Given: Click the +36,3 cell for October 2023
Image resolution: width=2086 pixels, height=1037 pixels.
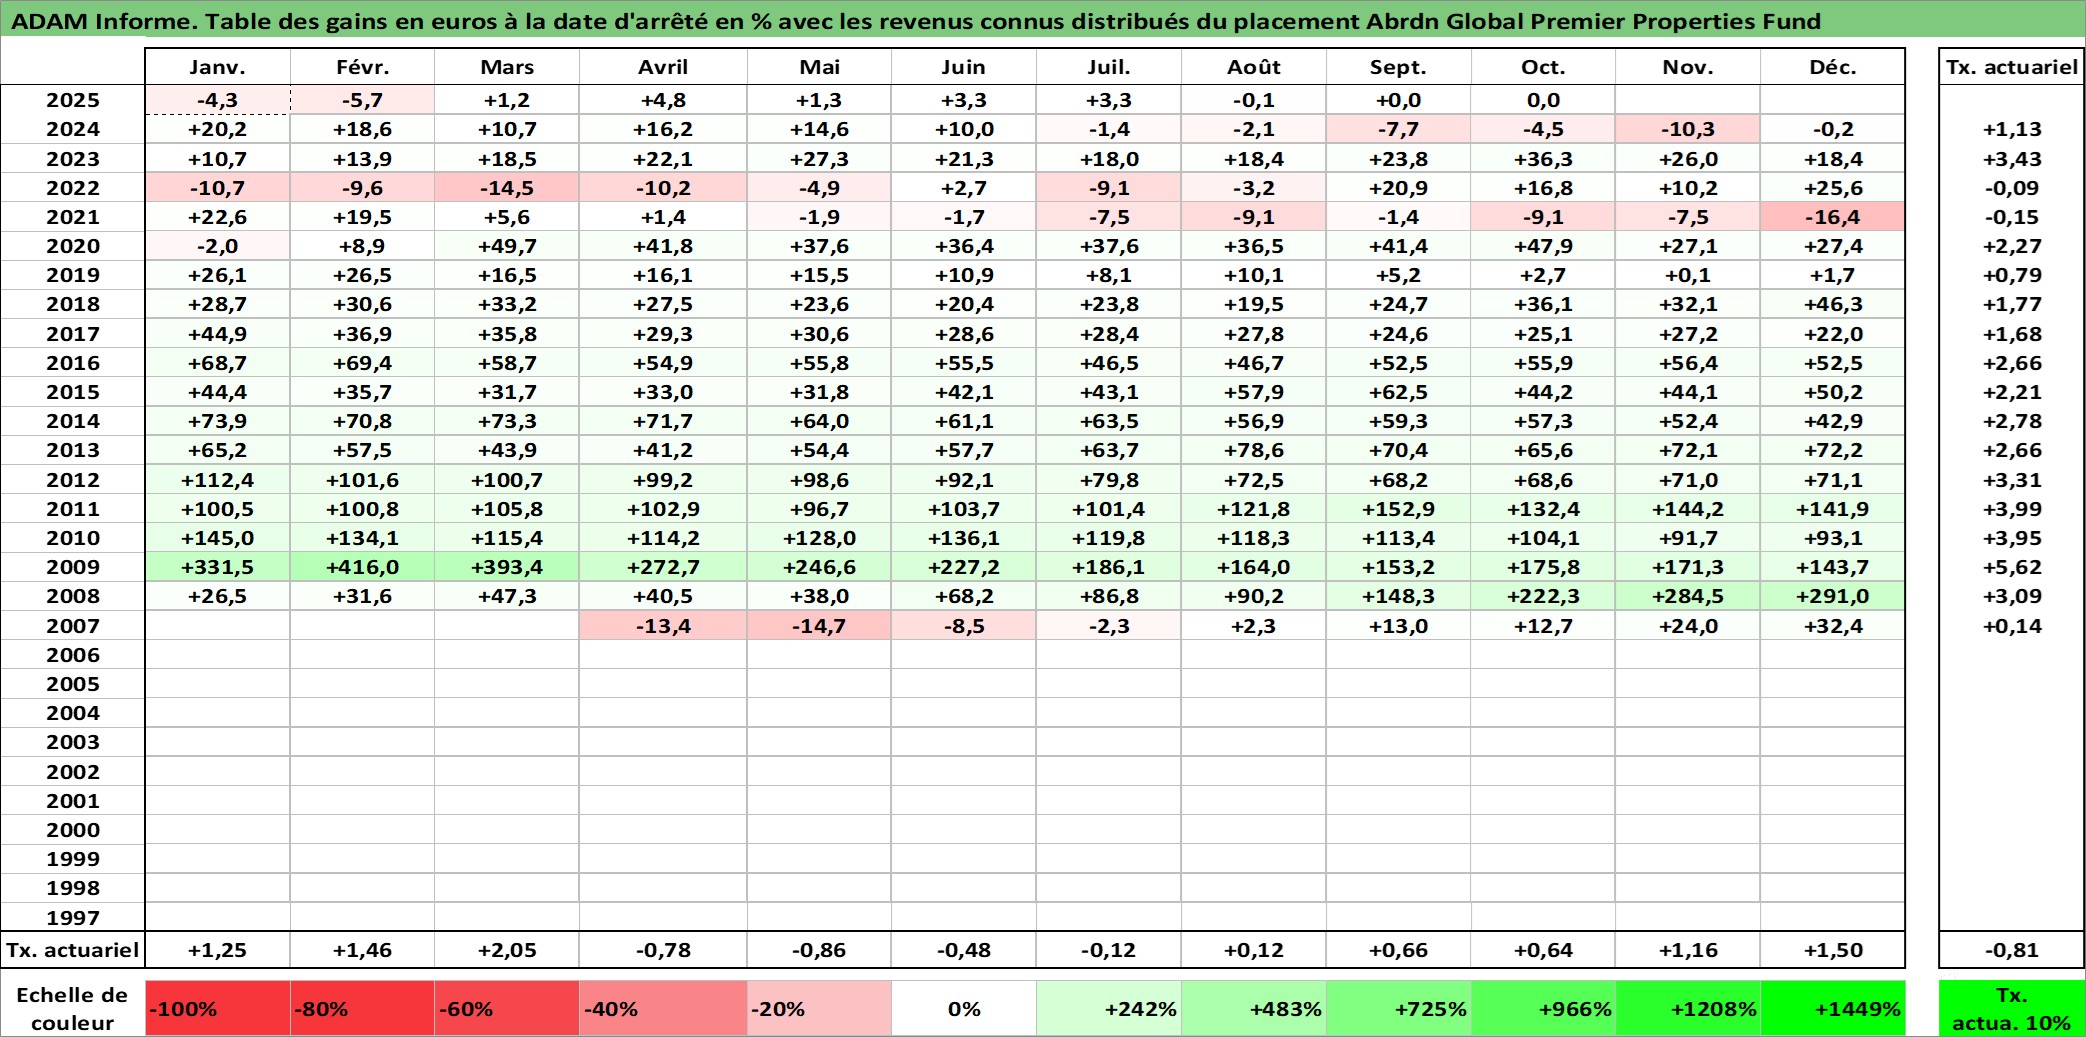Looking at the screenshot, I should [x=1543, y=159].
